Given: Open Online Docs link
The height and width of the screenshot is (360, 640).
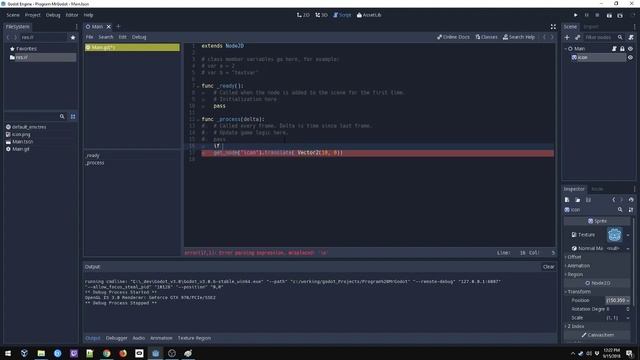Looking at the screenshot, I should pos(453,37).
